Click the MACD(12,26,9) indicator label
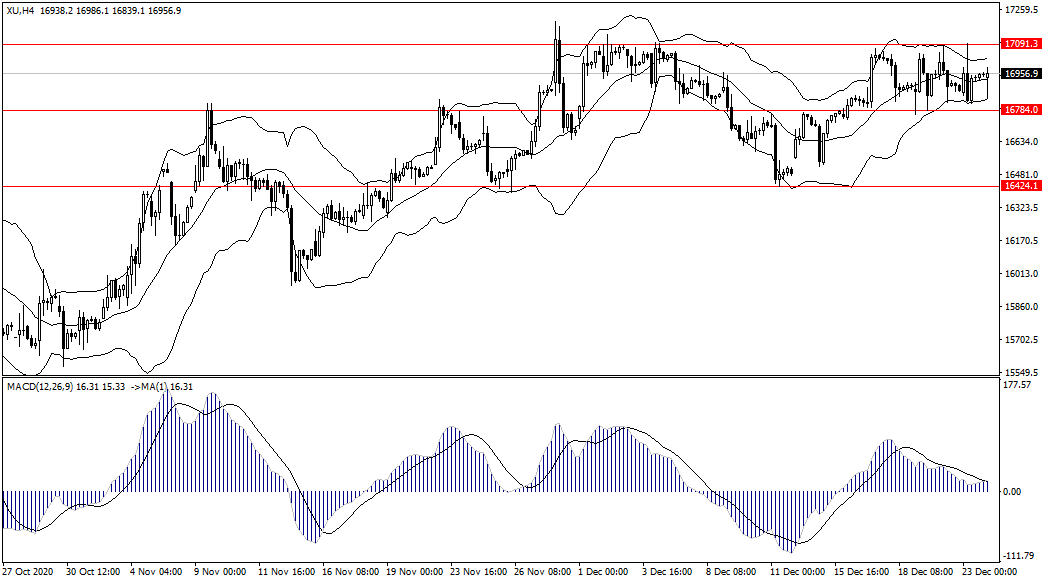 tap(41, 386)
